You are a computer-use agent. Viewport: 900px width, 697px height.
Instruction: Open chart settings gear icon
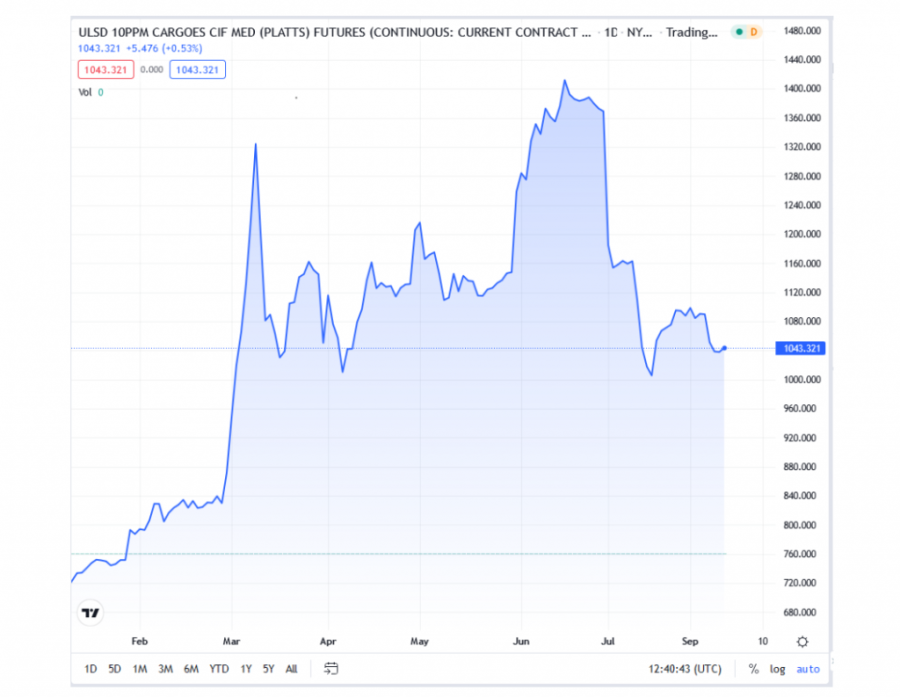(802, 641)
